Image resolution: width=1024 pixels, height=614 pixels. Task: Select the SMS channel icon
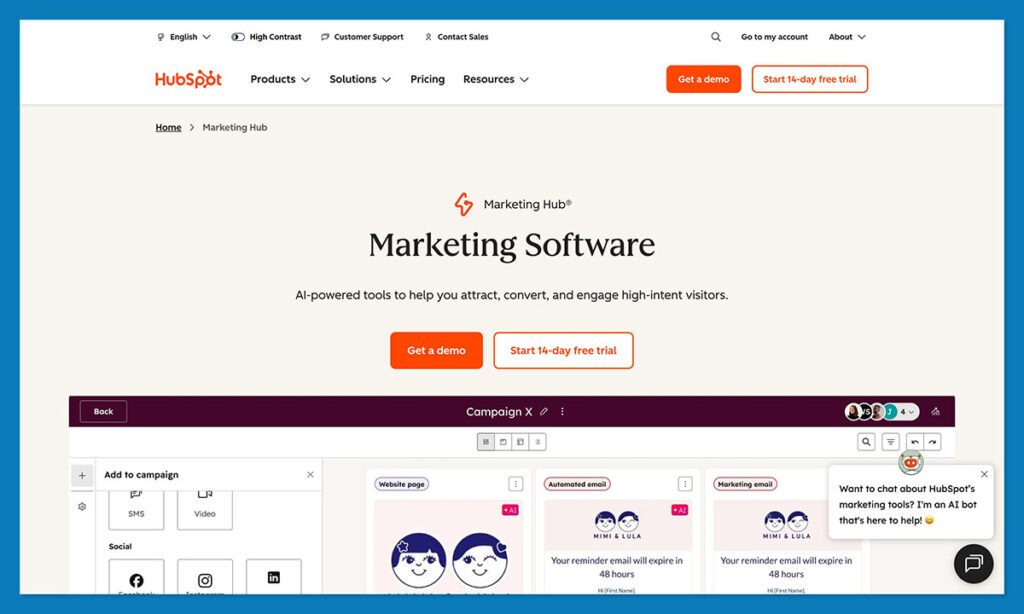136,510
